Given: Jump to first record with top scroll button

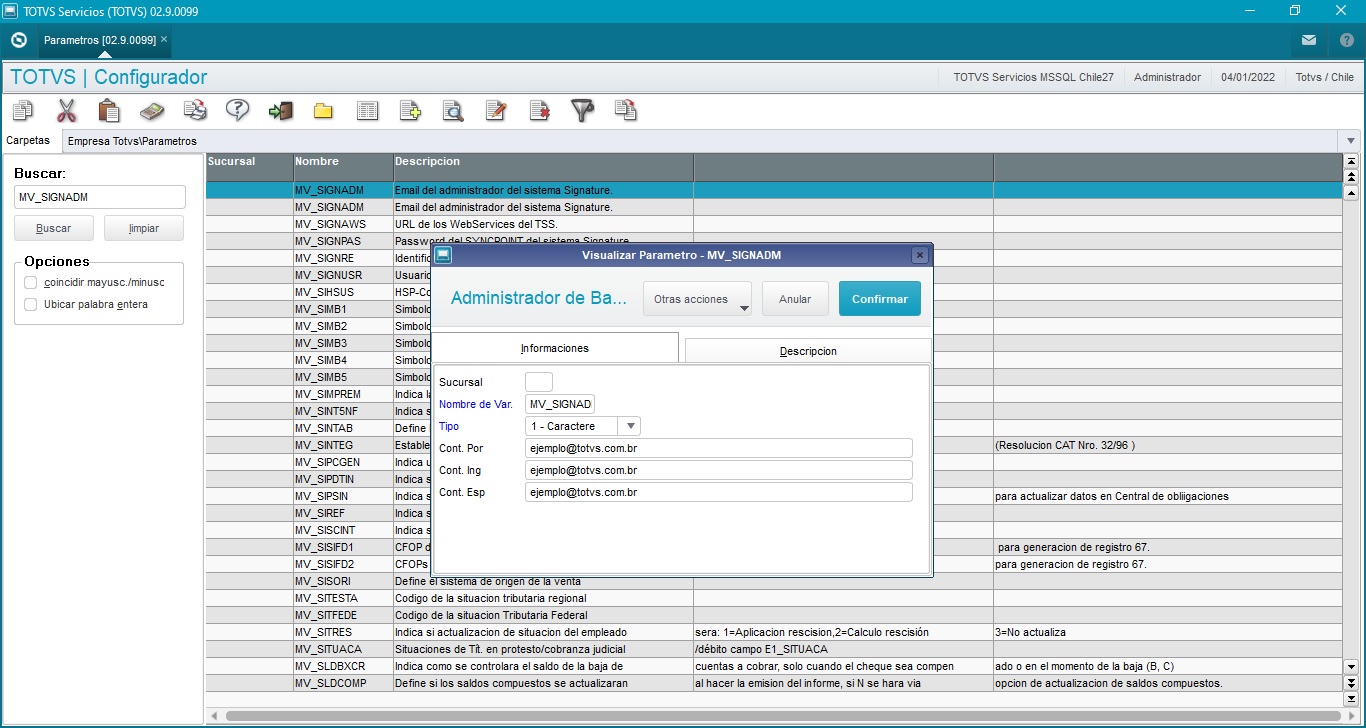Looking at the screenshot, I should coord(1352,161).
